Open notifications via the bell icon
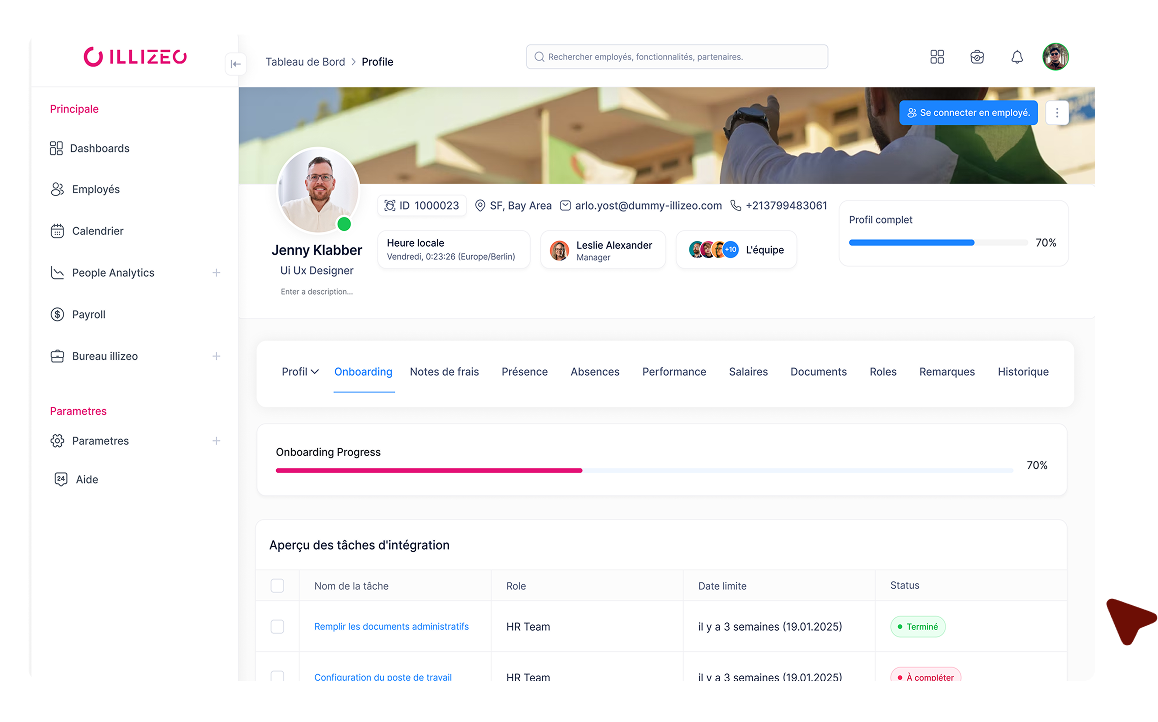1158x722 pixels. pyautogui.click(x=1017, y=57)
